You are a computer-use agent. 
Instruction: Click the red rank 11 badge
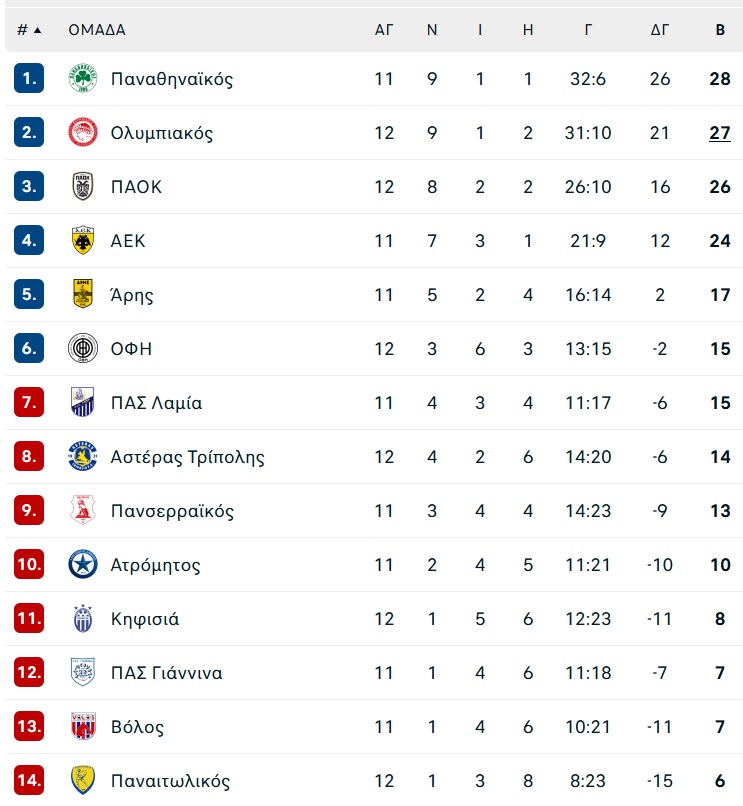[x=29, y=618]
